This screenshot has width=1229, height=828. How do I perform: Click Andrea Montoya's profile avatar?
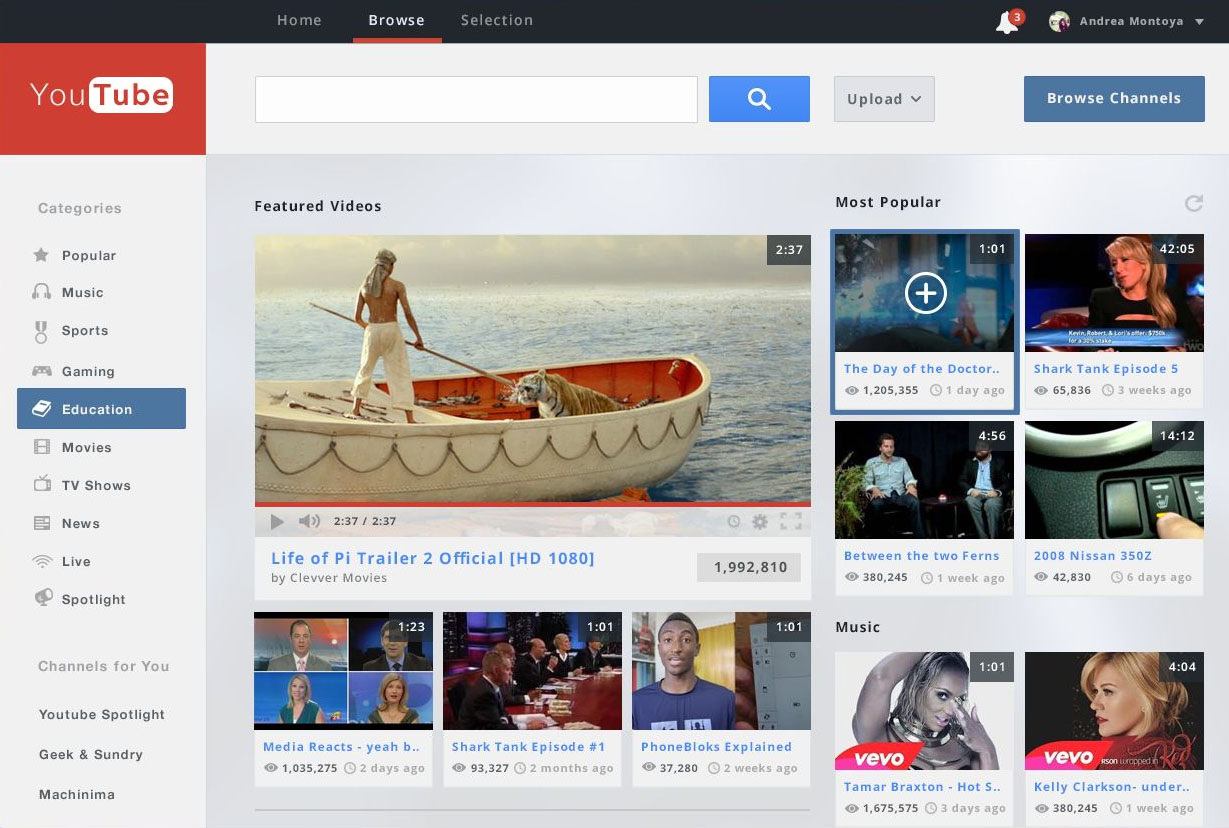[1059, 22]
